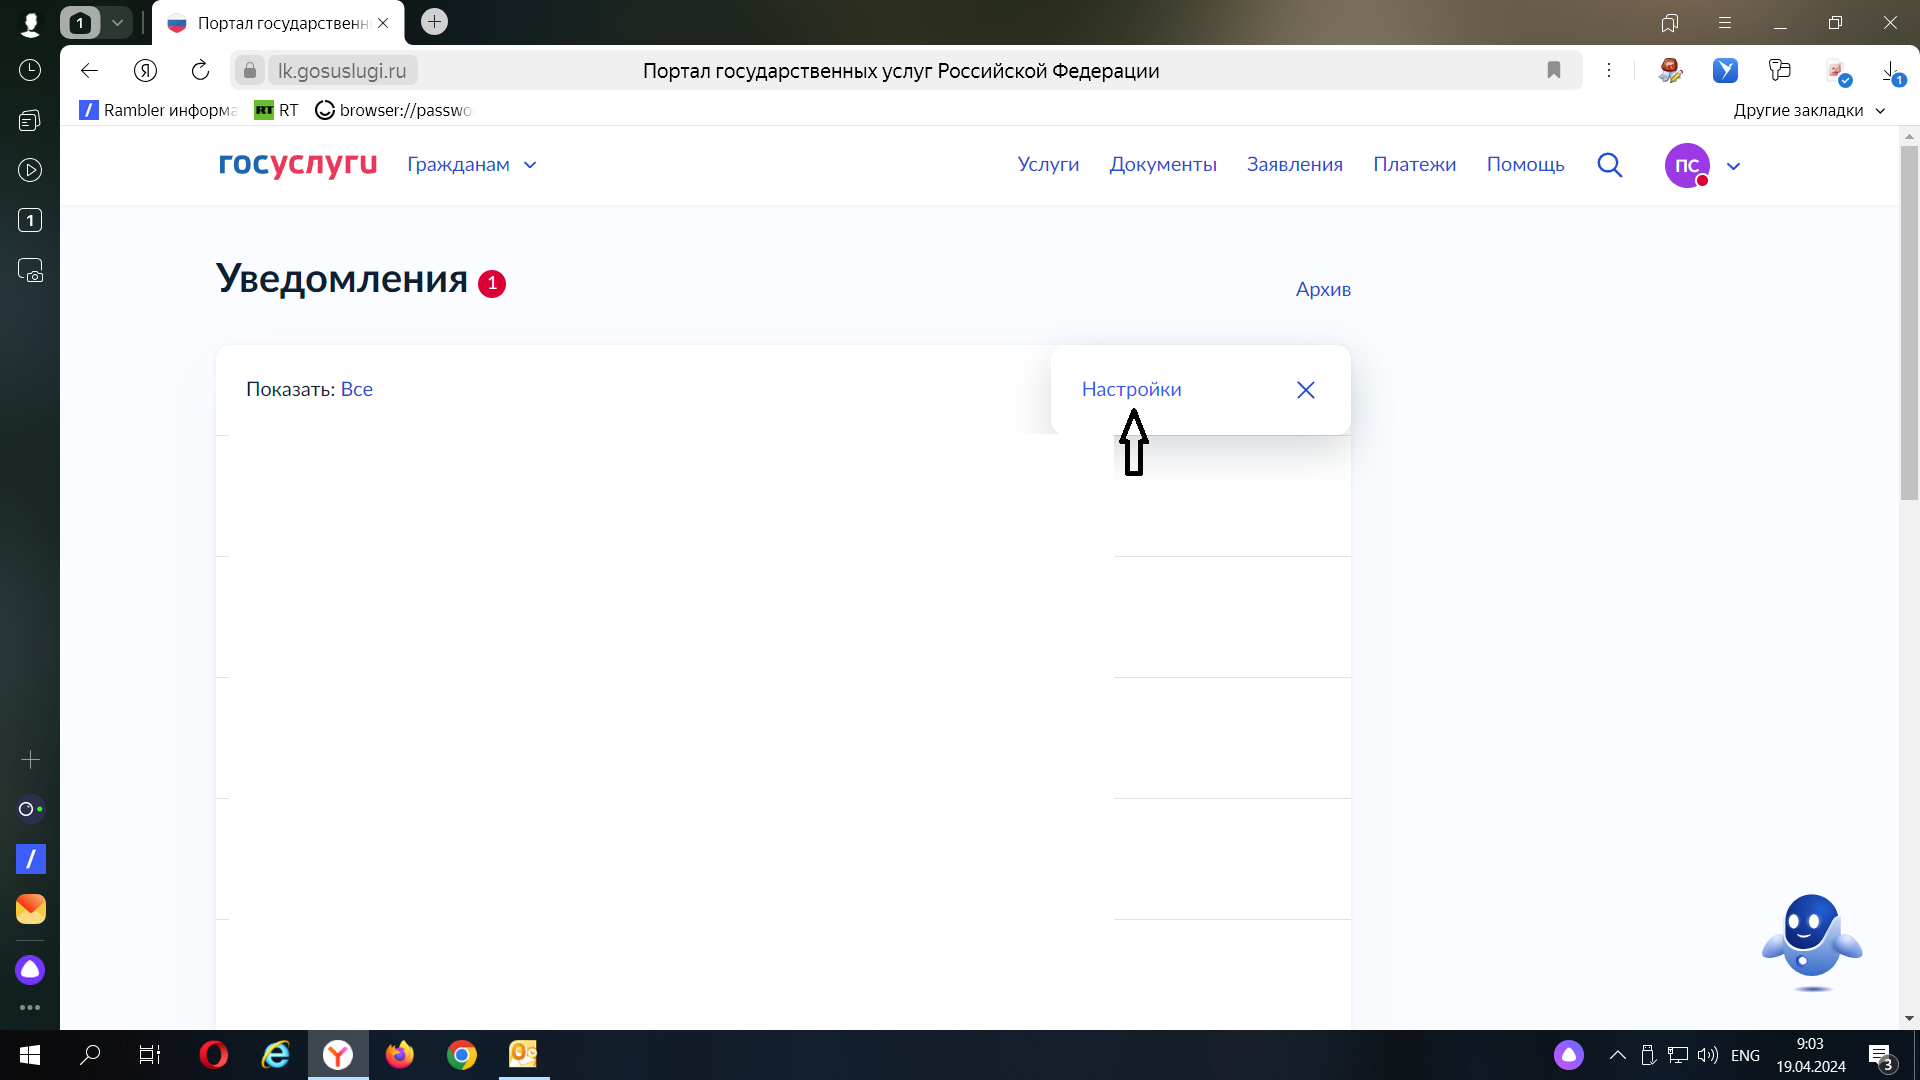Open the sidebar history clock icon
Screen dimensions: 1920x1080
[x=30, y=70]
